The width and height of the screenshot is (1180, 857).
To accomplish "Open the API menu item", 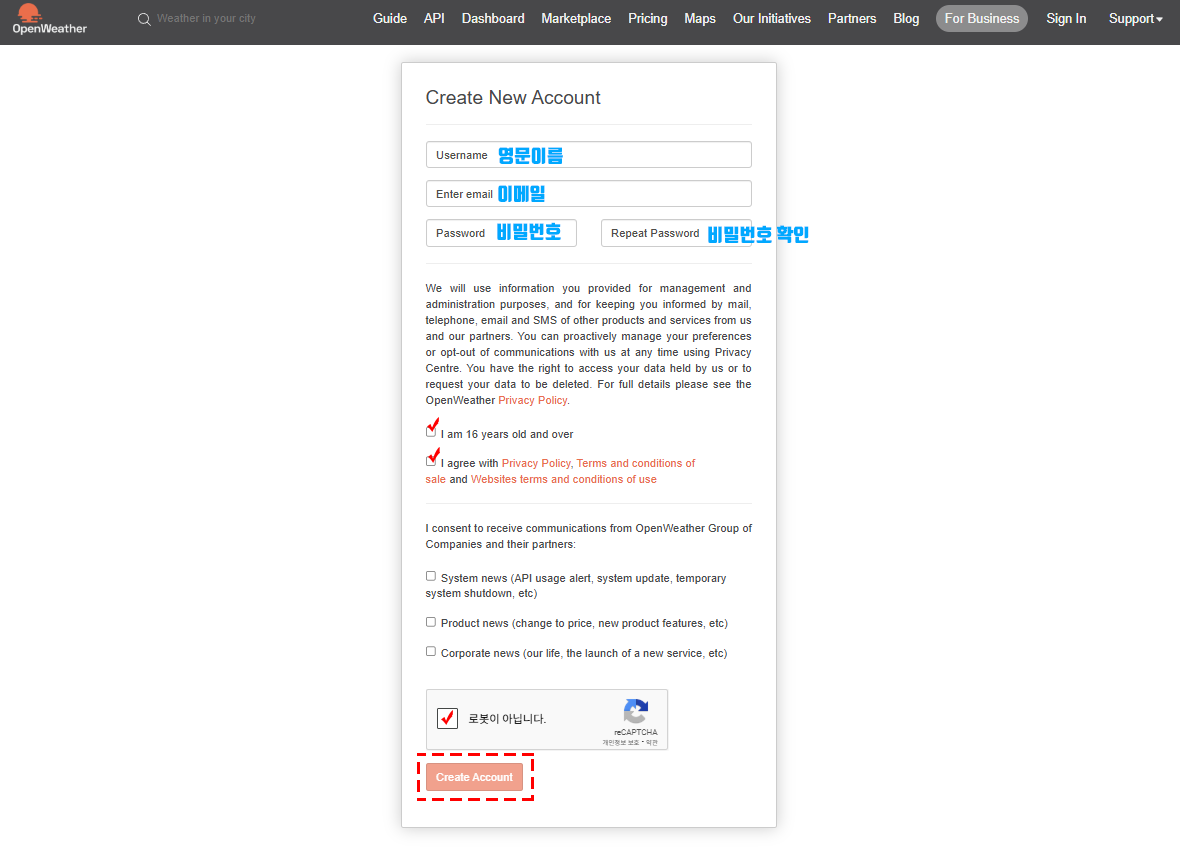I will pos(434,19).
